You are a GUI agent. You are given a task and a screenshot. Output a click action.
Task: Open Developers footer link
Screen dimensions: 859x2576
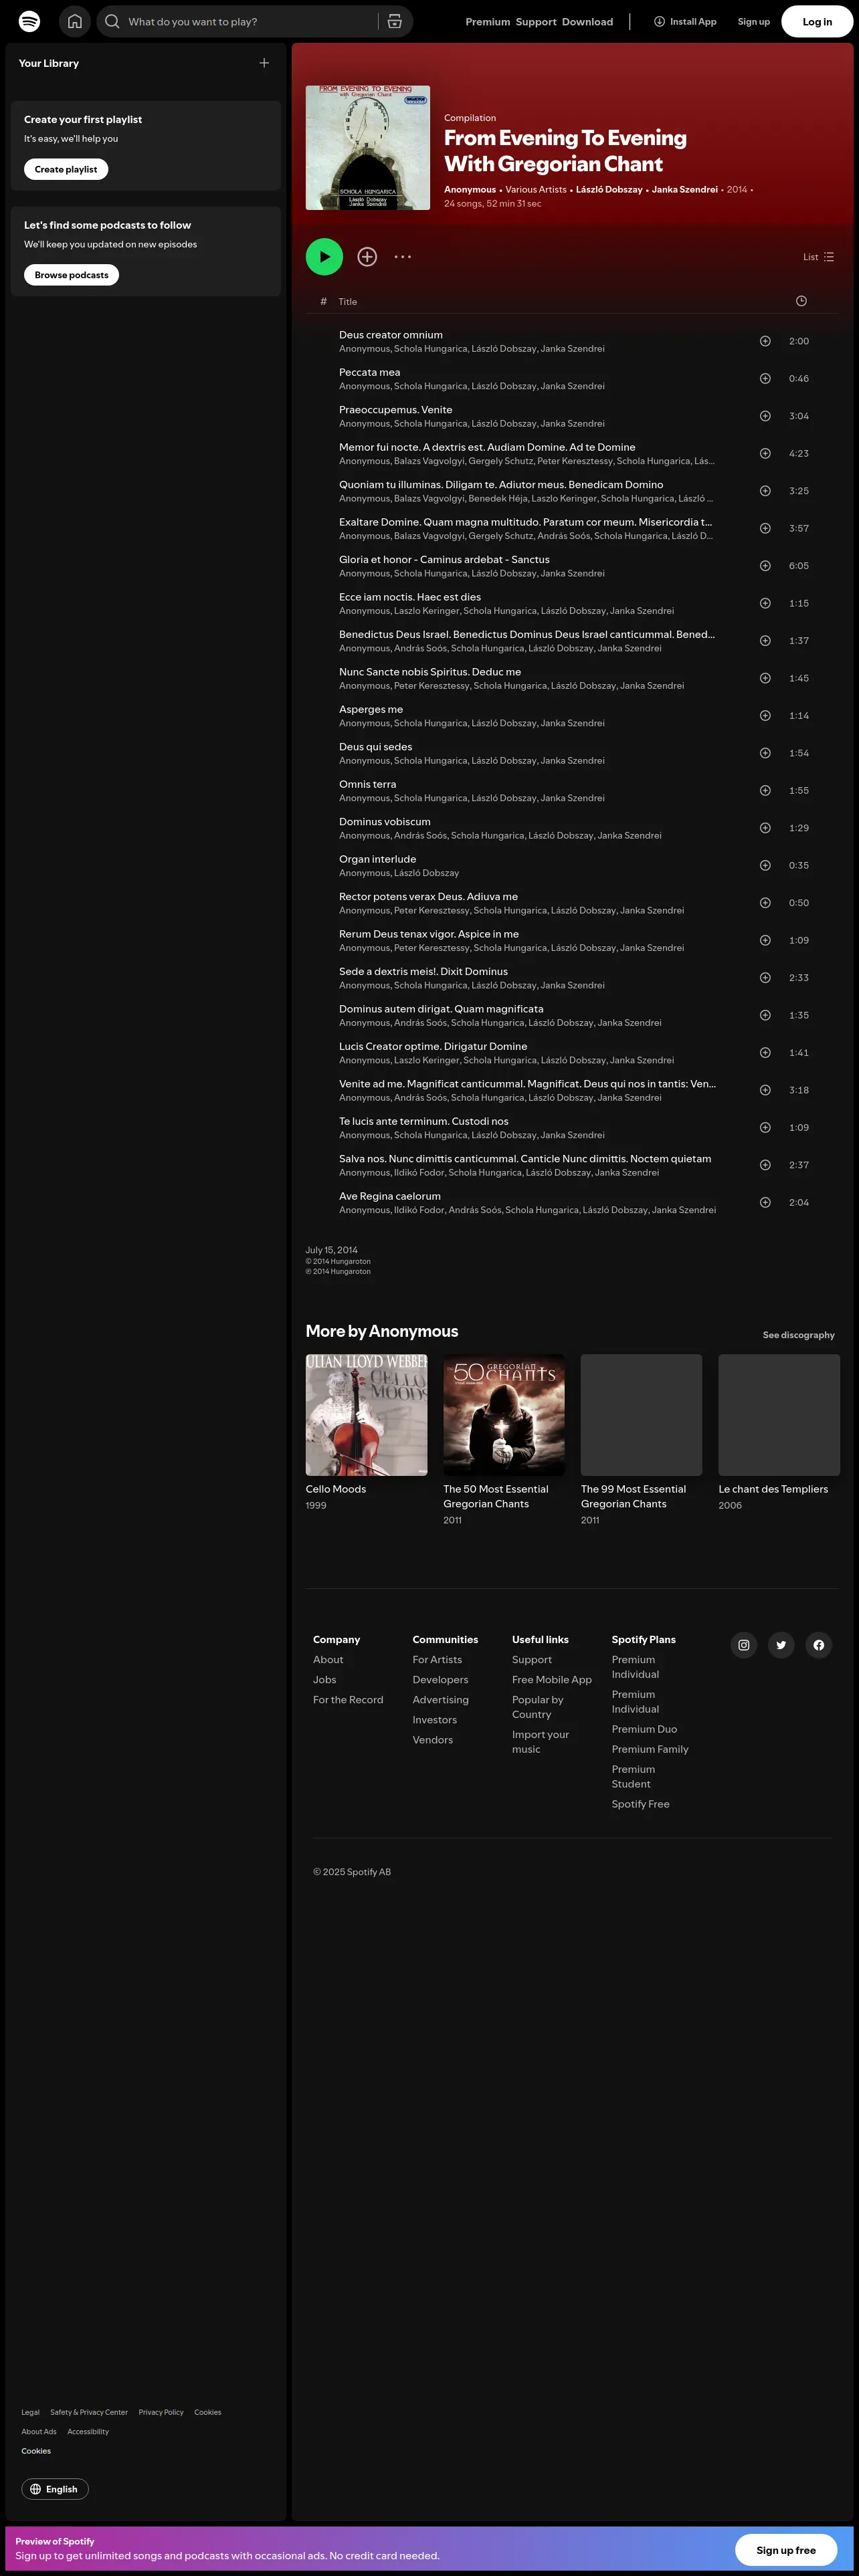(440, 1680)
